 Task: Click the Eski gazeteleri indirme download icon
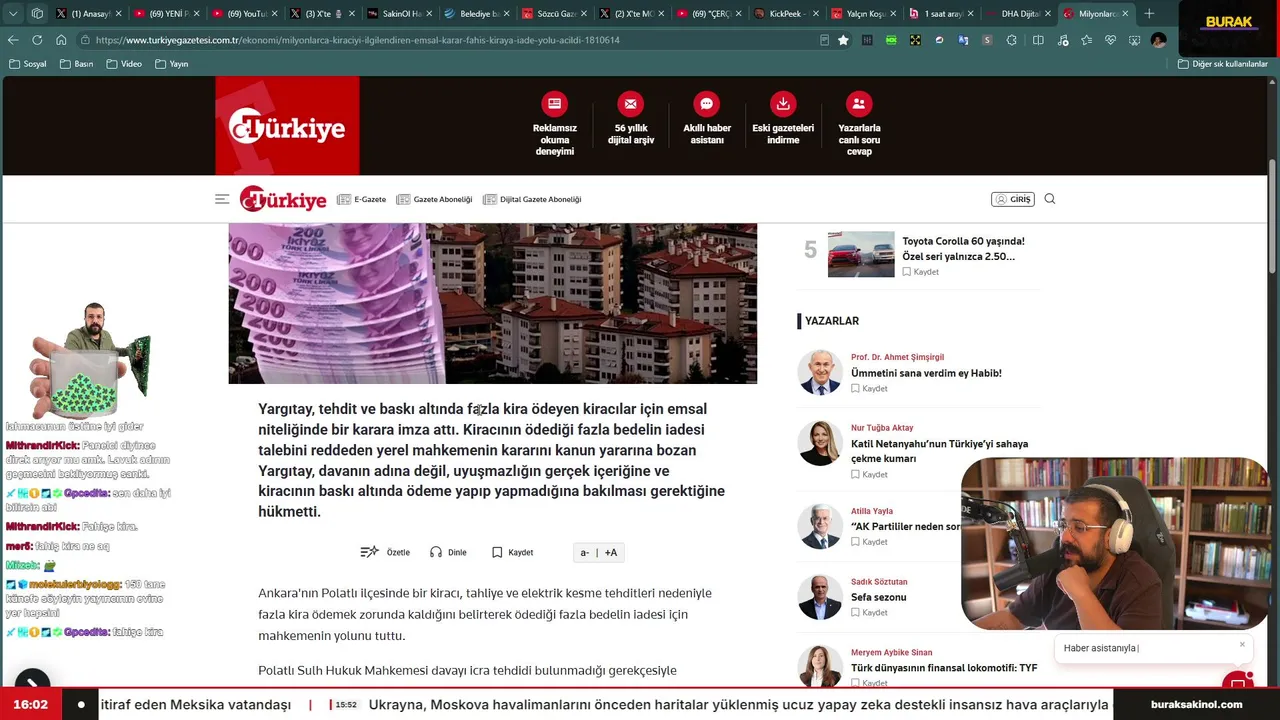coord(783,104)
